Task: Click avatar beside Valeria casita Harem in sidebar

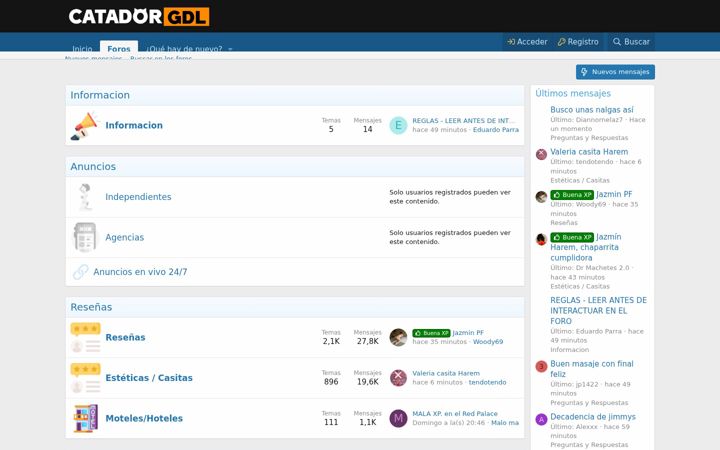Action: coord(541,154)
